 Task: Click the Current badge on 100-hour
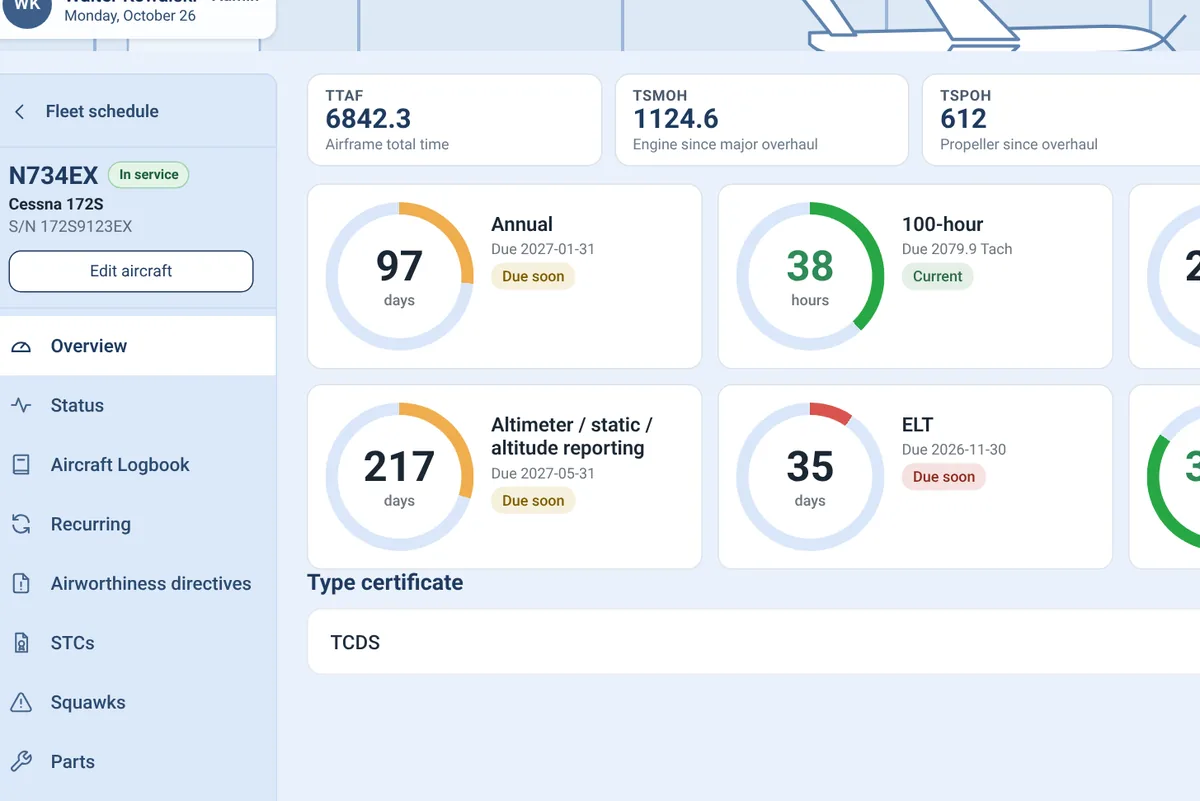(938, 277)
